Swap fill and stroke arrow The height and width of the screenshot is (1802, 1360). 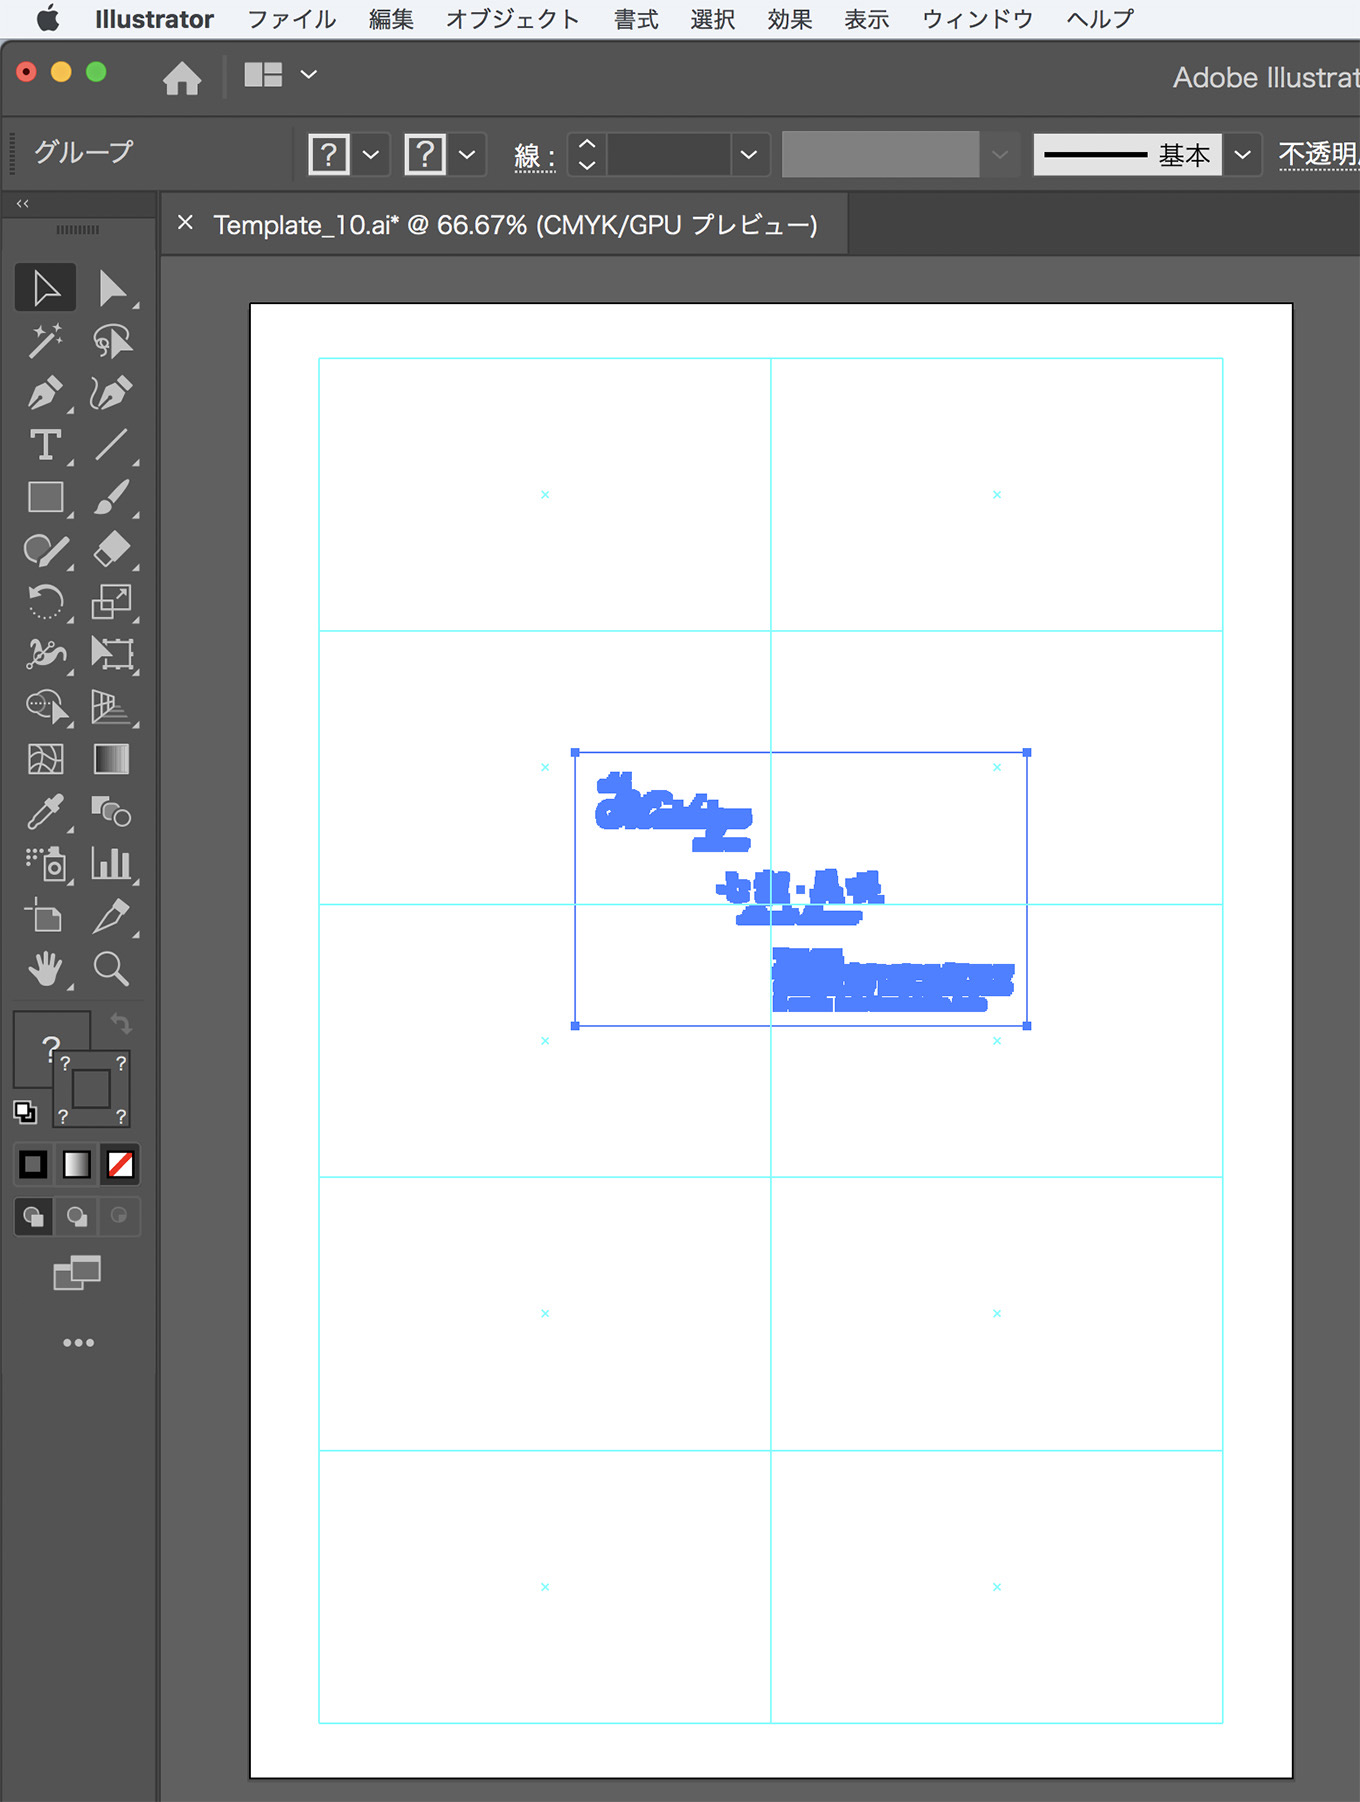(121, 1023)
